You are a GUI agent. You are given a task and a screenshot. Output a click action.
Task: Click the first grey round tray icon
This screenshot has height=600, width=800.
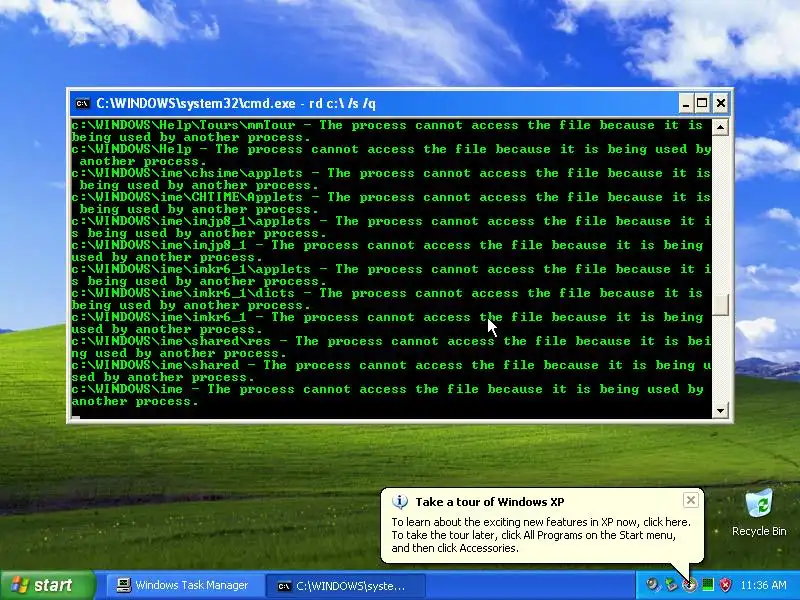pos(653,585)
